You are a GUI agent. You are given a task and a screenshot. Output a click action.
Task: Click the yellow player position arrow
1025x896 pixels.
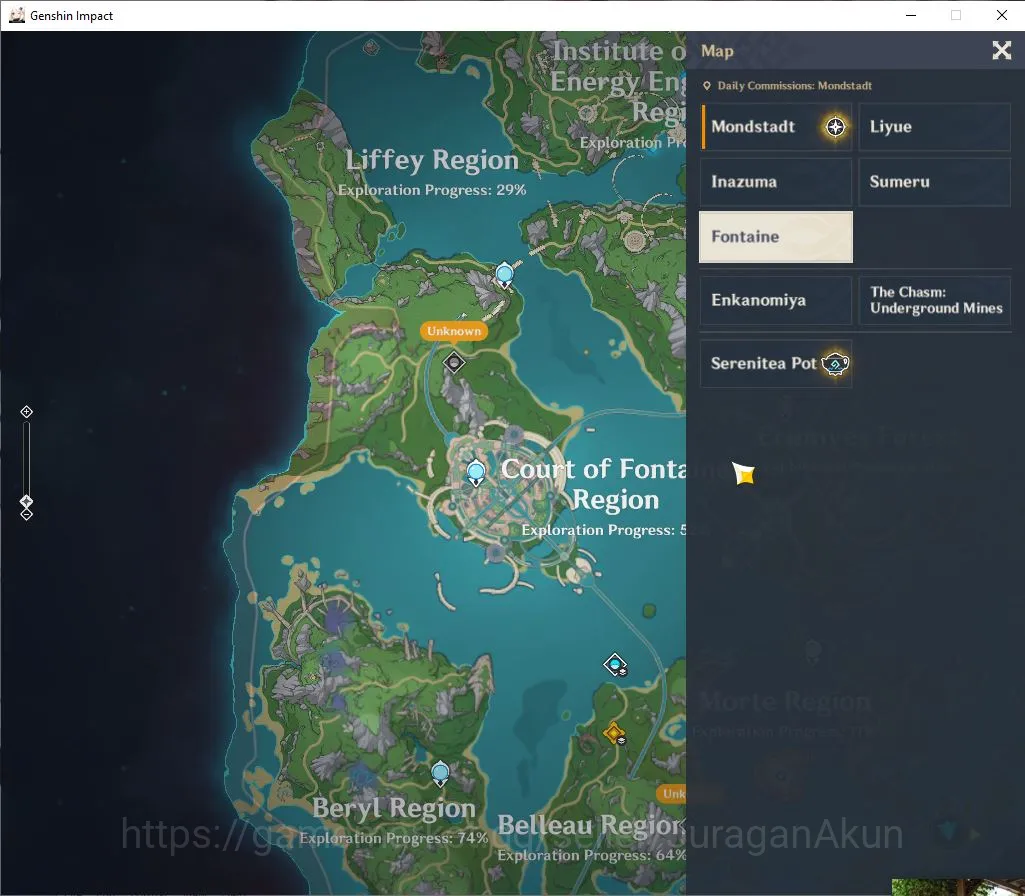[x=744, y=473]
